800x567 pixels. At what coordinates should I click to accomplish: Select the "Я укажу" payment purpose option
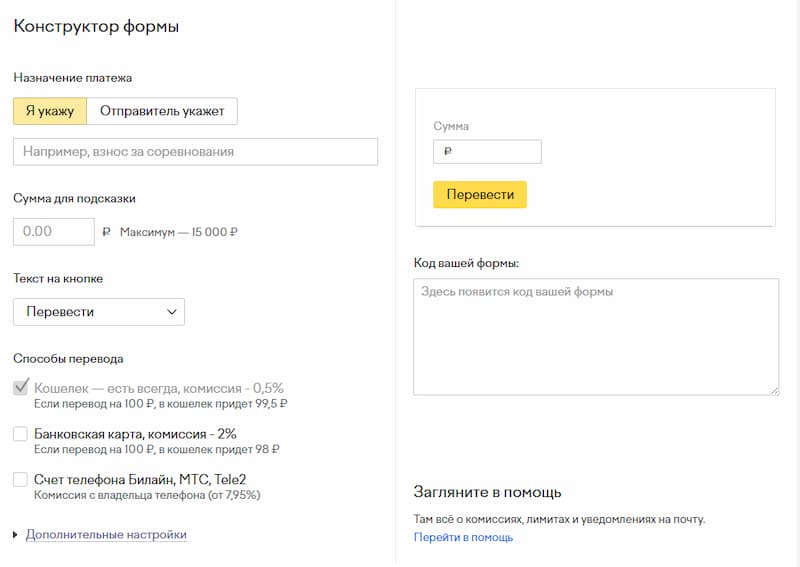click(50, 111)
